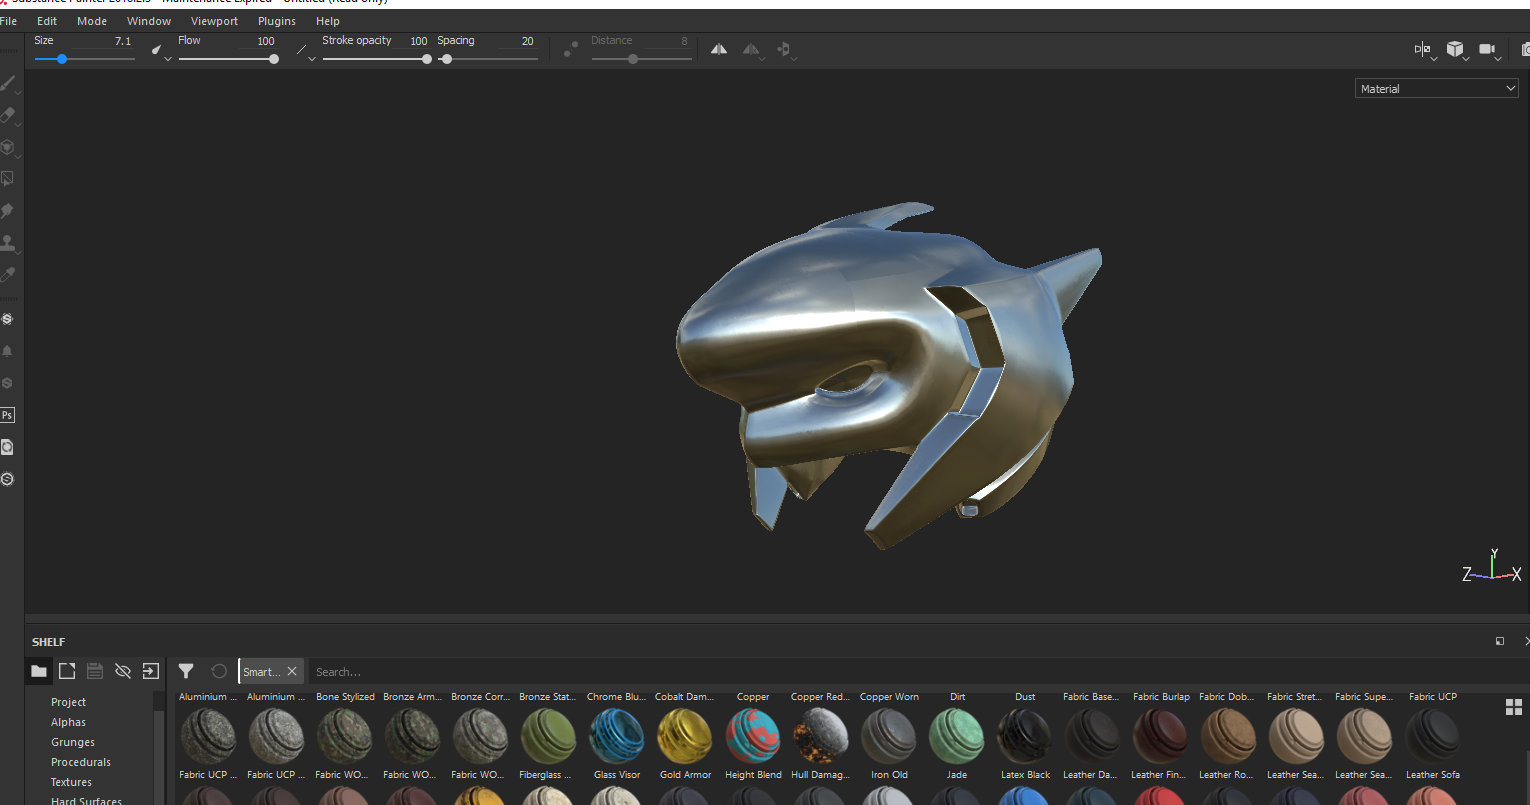Switch shelf to grid view icon
Viewport: 1530px width, 805px height.
pos(1513,708)
